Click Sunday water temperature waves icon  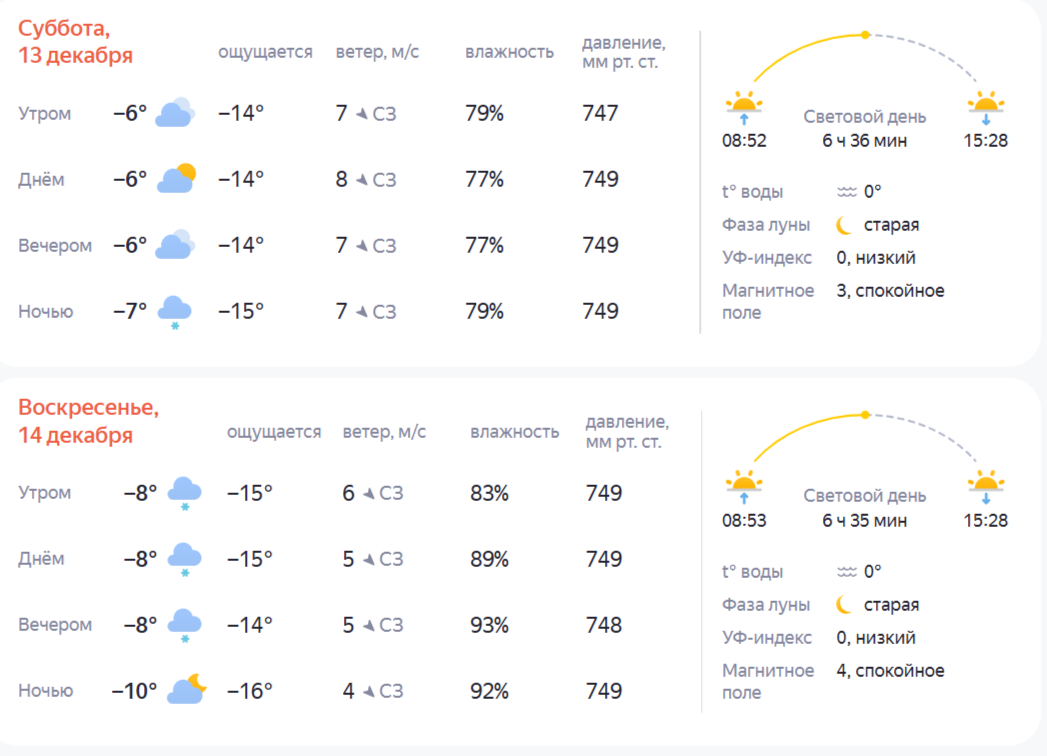point(846,572)
